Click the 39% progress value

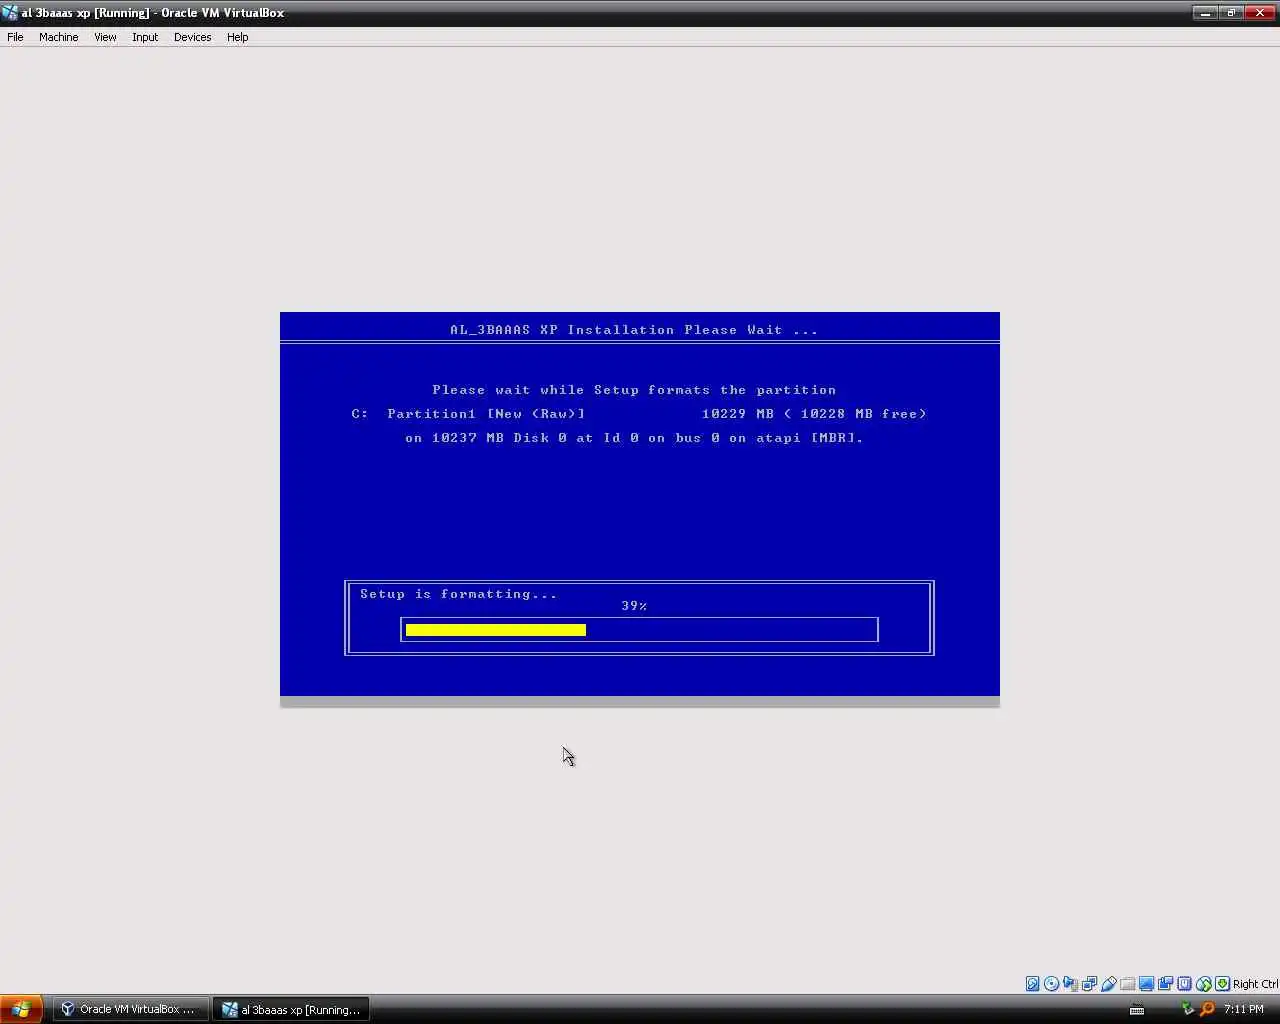click(634, 606)
